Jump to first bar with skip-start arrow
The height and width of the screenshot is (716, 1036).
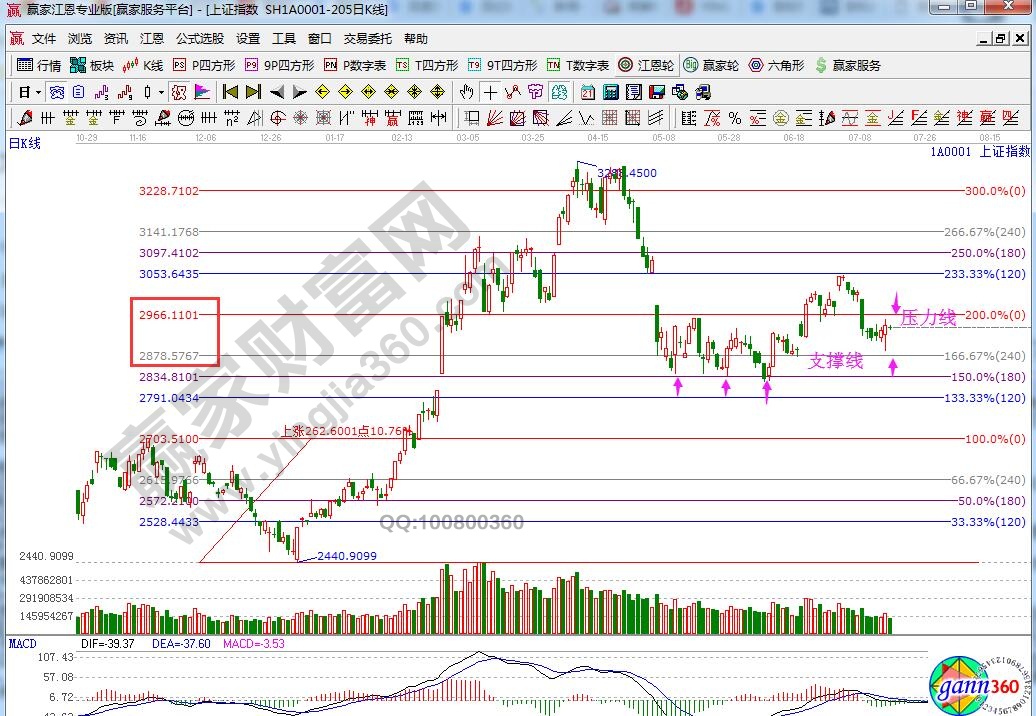click(230, 93)
